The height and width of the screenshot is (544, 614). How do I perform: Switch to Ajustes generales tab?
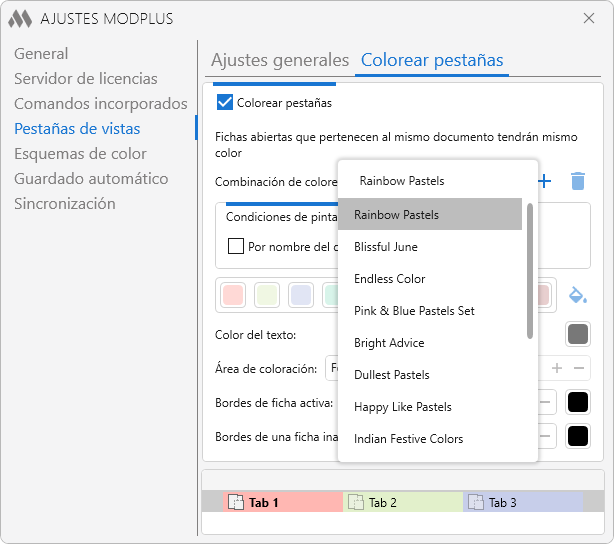pyautogui.click(x=280, y=60)
